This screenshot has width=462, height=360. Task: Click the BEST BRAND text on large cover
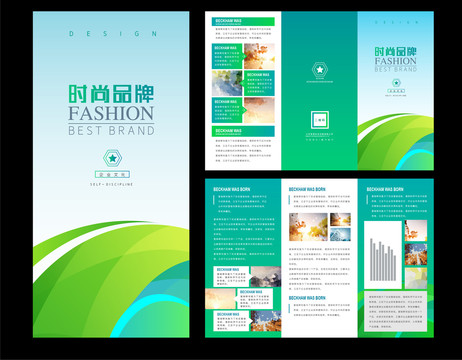tap(111, 130)
